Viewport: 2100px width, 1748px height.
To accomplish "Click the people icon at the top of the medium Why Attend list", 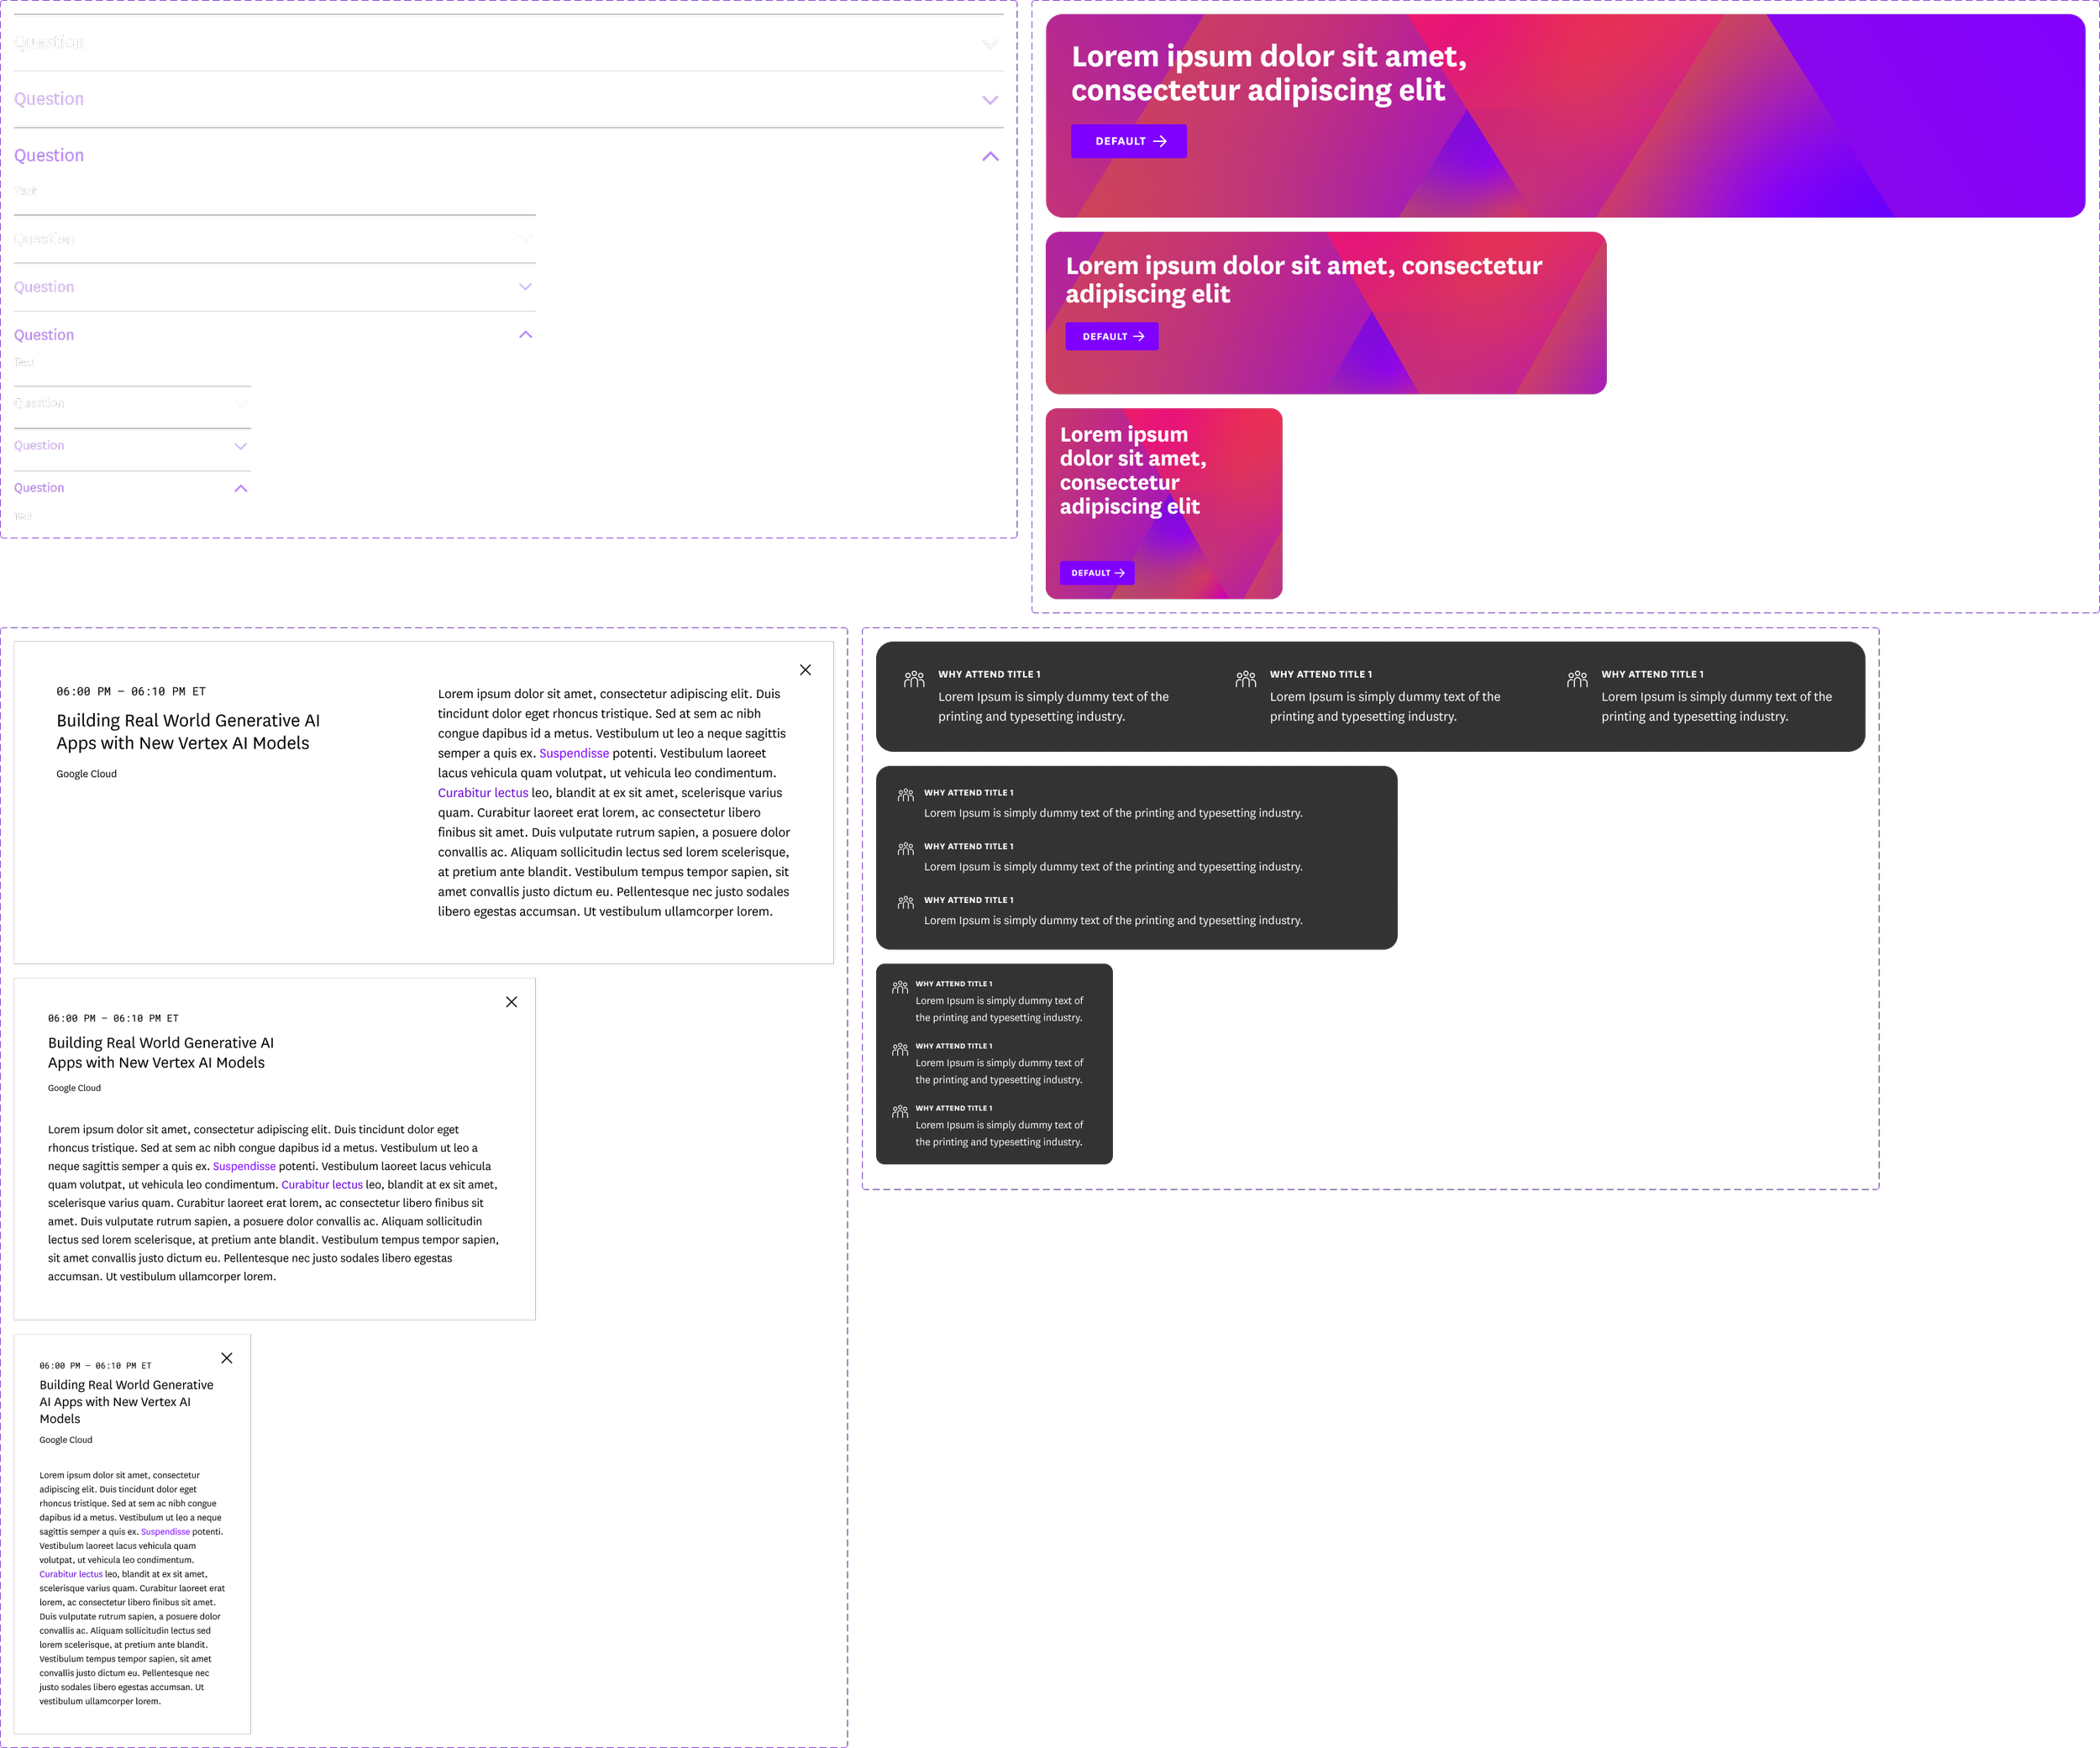I will (905, 796).
